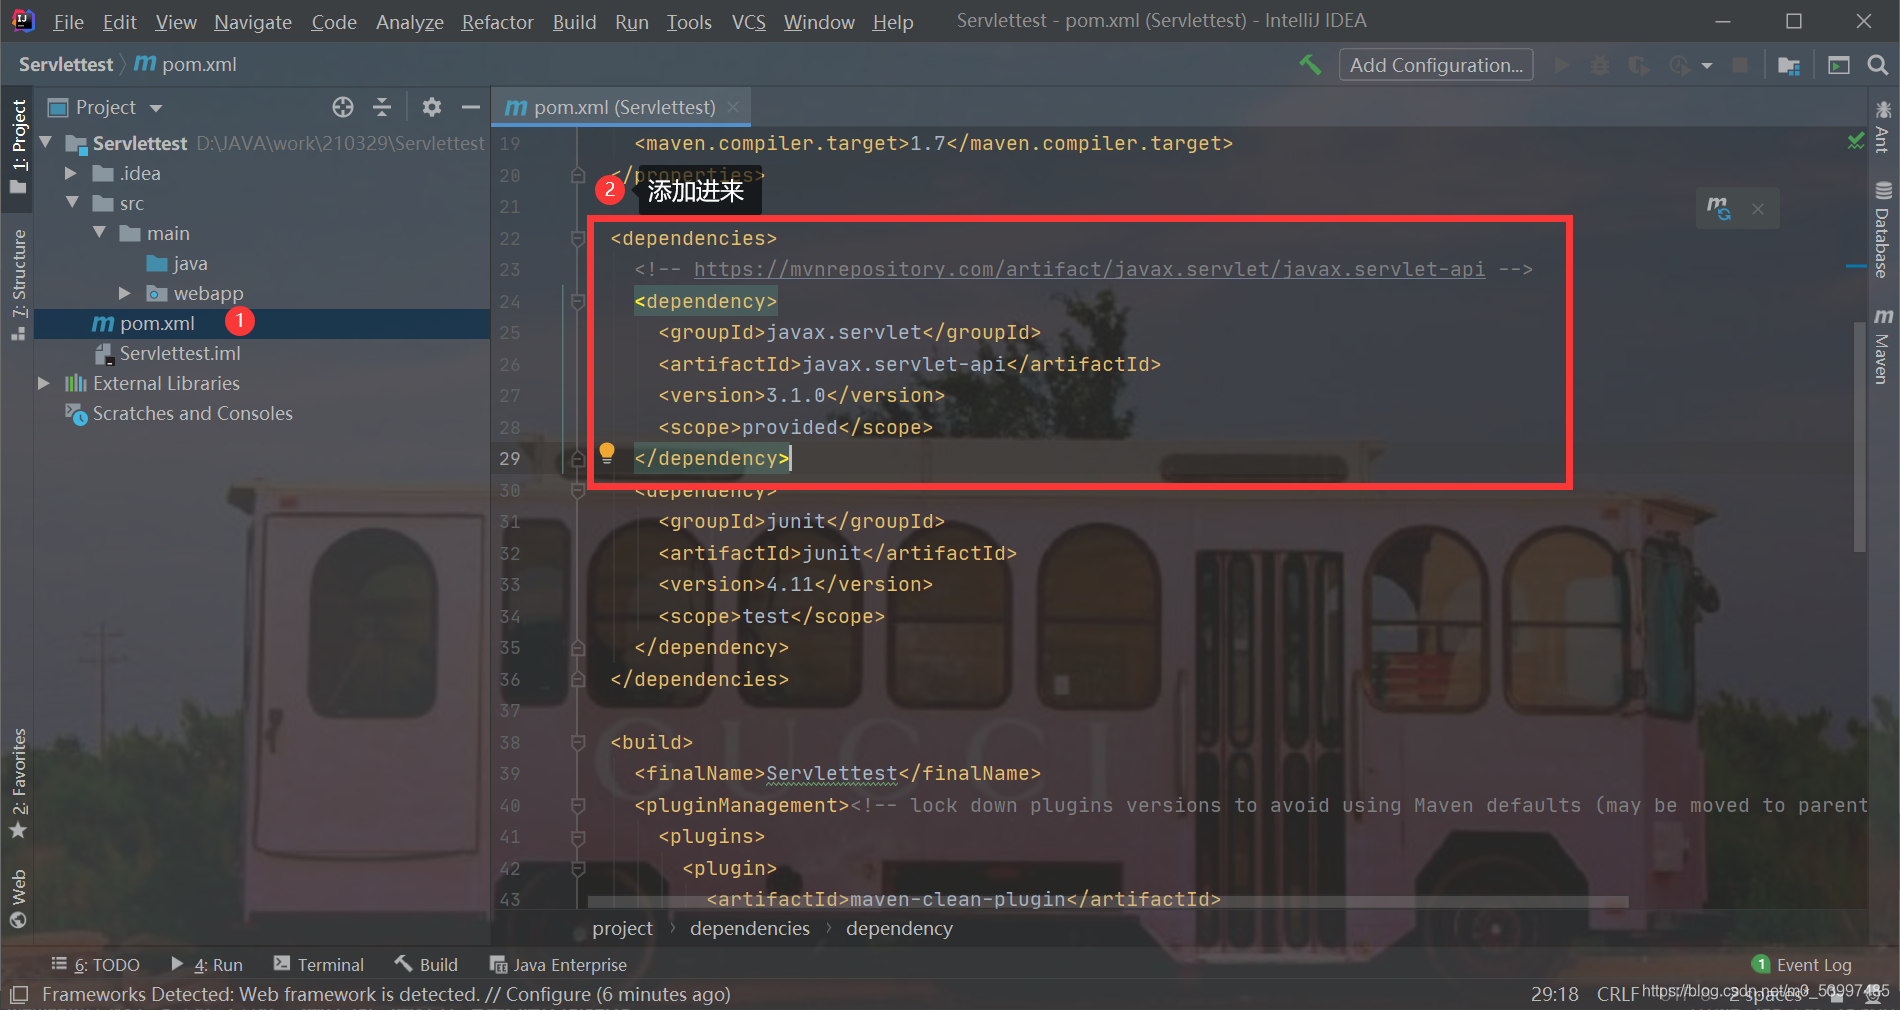Screen dimensions: 1900x1010
Task: Open the Event Log
Action: click(1802, 965)
